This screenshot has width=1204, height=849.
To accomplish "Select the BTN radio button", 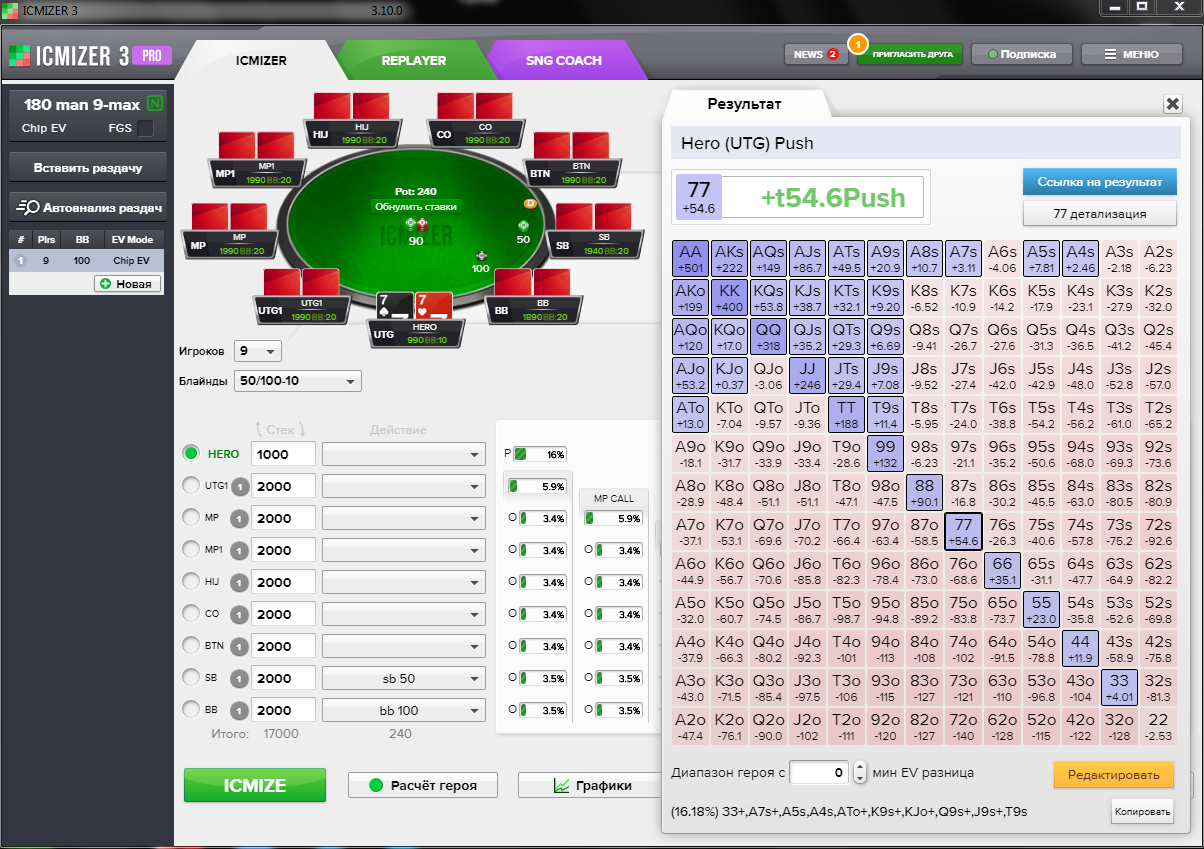I will click(x=191, y=645).
